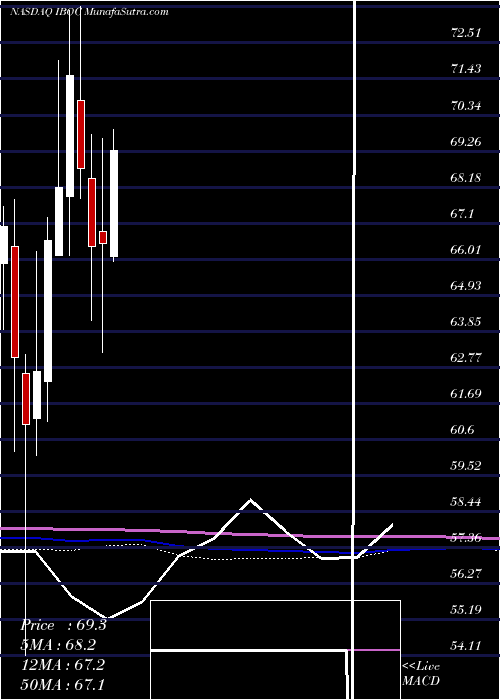Click the 66.01 axis value
The image size is (500, 700).
tap(466, 250)
